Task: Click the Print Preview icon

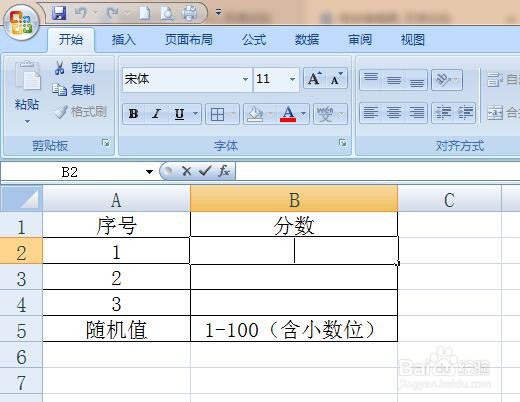Action: coord(167,13)
